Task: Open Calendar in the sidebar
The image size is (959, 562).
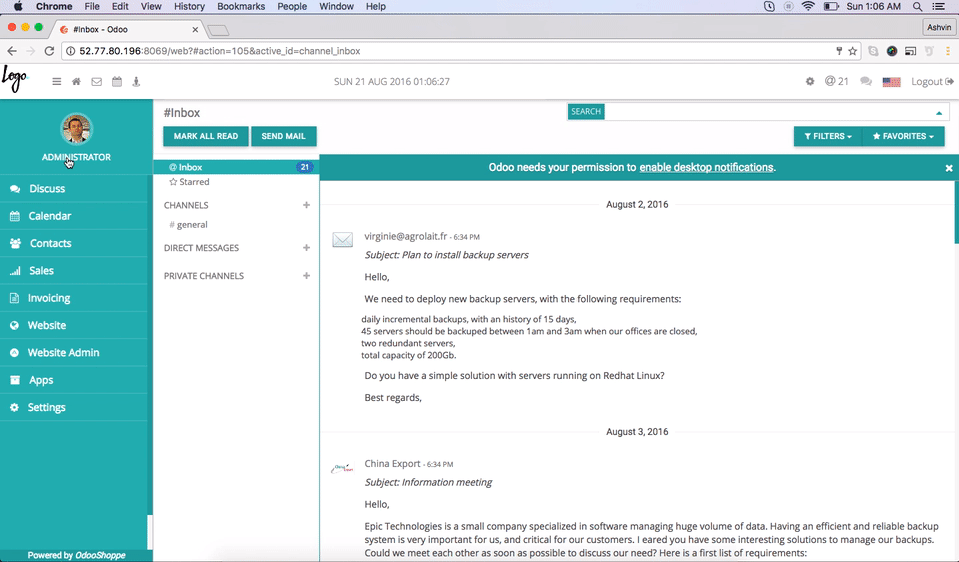Action: tap(50, 216)
